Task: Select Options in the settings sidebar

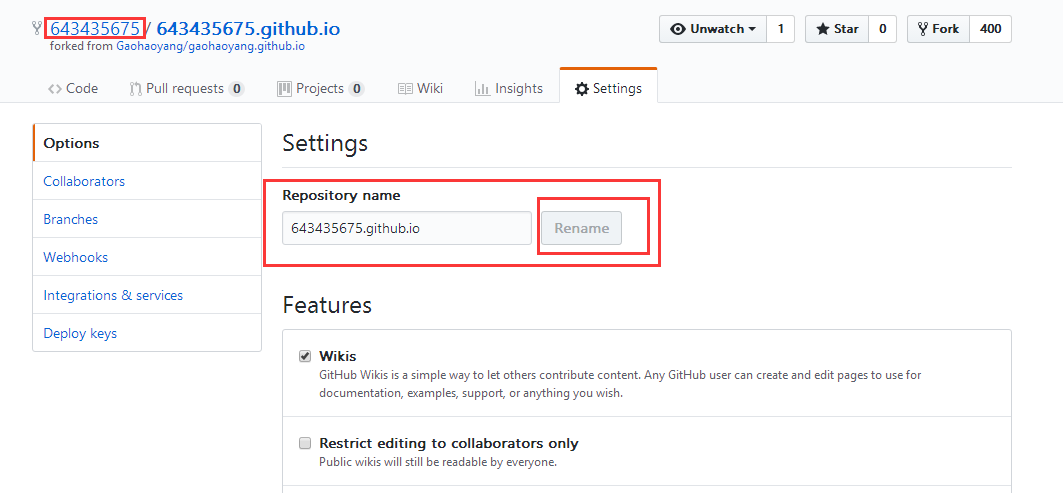Action: pyautogui.click(x=147, y=143)
